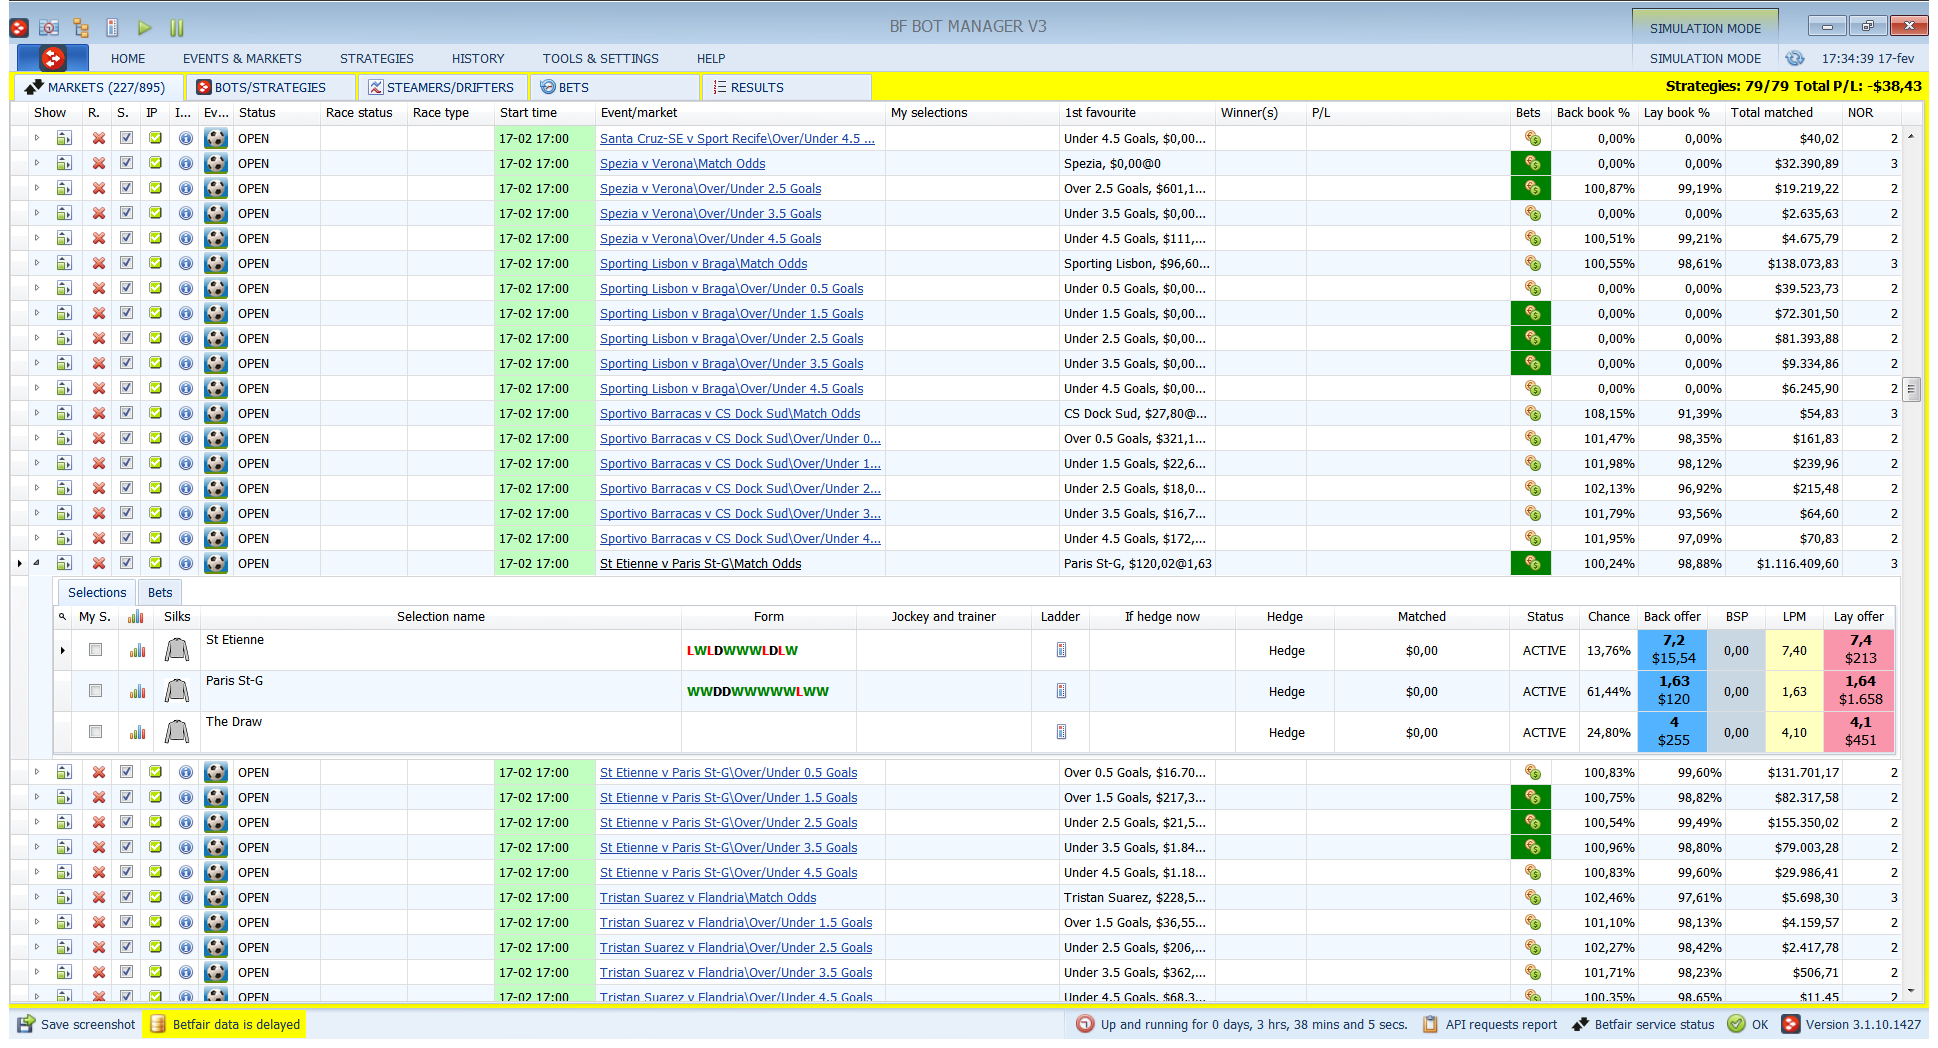Click the show market icon for Santa Cruz-SE row
The image size is (1938, 1048).
[65, 138]
